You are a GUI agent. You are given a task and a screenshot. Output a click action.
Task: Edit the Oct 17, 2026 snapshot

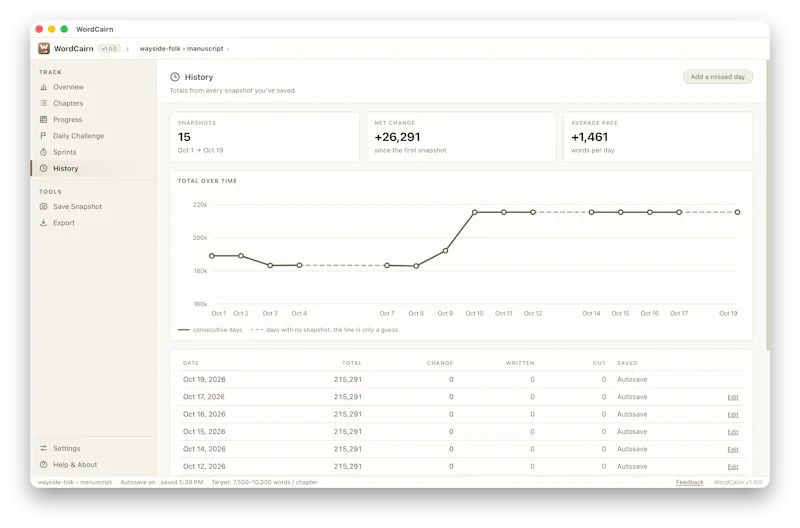(733, 397)
